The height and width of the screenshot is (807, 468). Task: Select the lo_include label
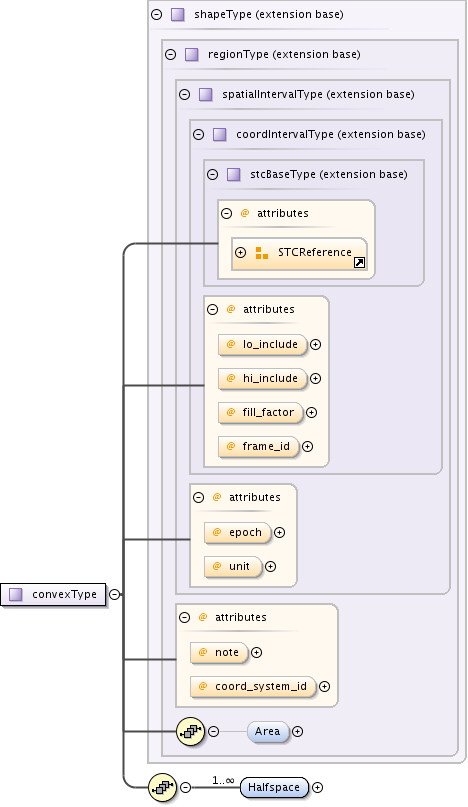tap(270, 344)
